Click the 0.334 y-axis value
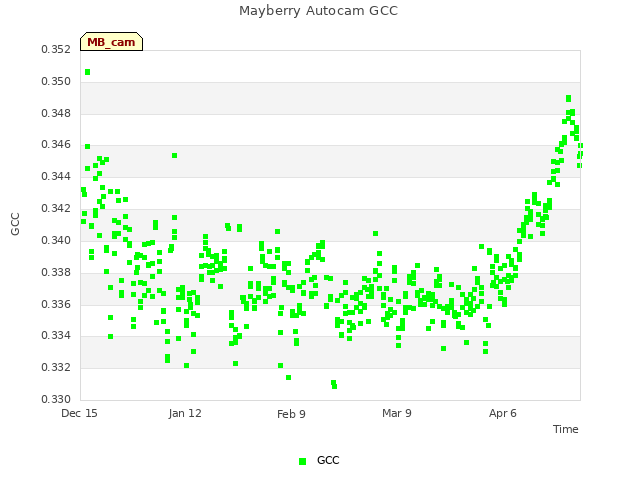 pos(56,336)
